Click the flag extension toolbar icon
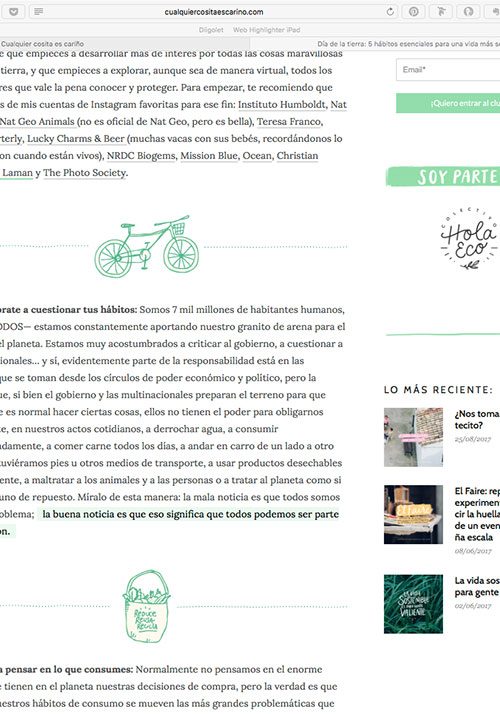Image resolution: width=500 pixels, height=714 pixels. point(441,12)
